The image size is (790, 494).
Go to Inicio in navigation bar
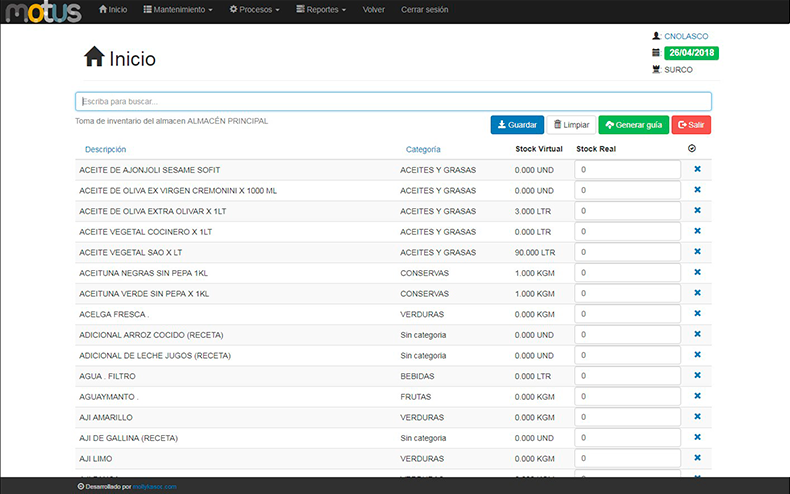click(x=113, y=9)
